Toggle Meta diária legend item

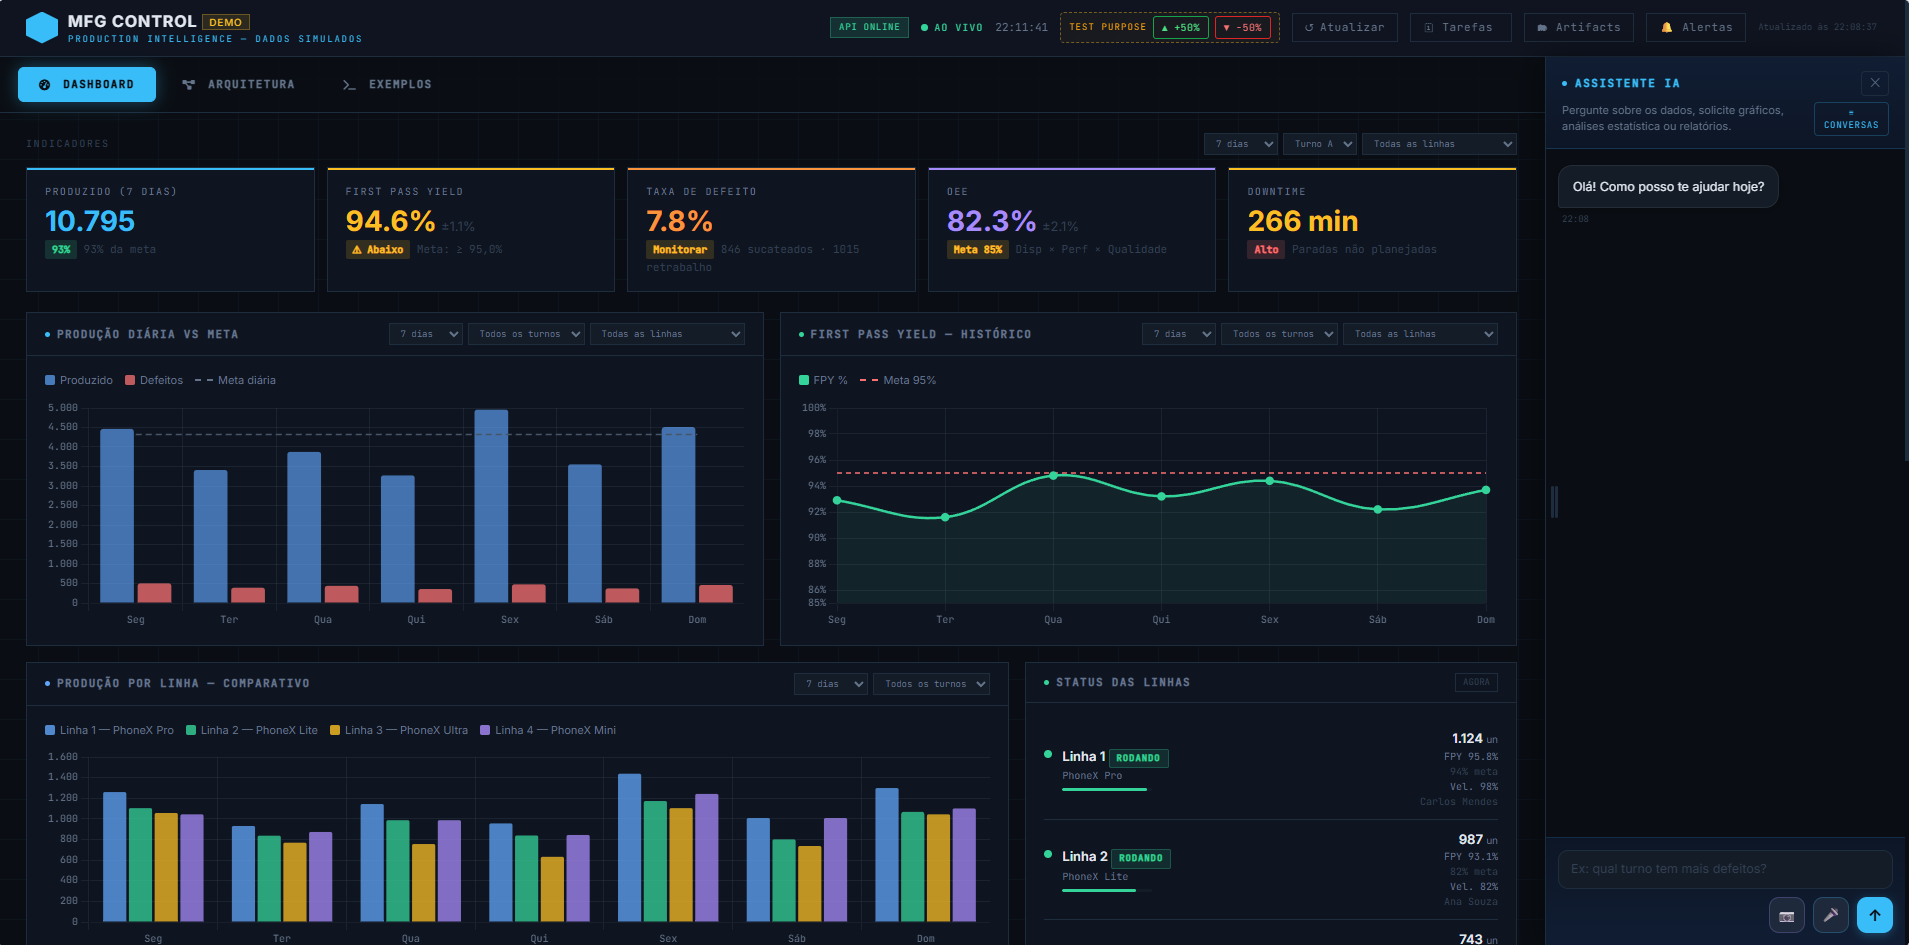[235, 380]
